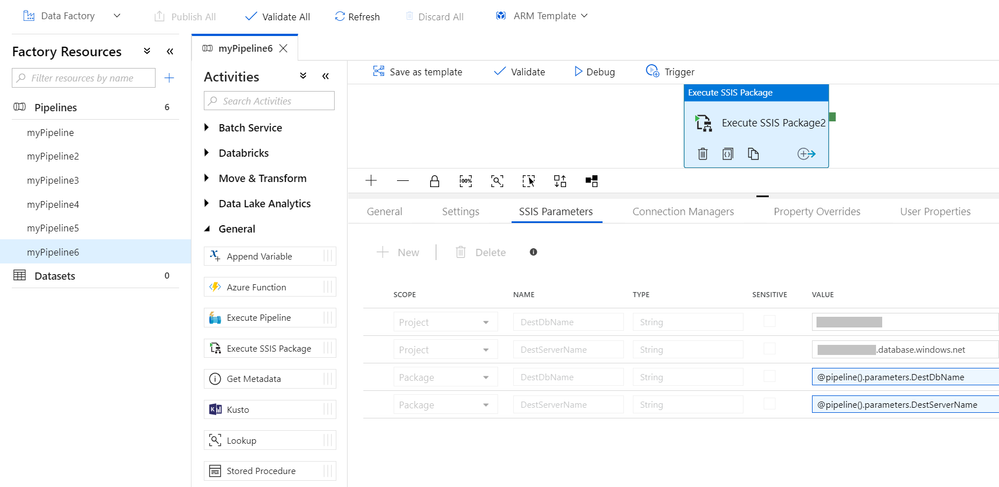
Task: Add a new resource with plus icon
Action: pos(169,78)
